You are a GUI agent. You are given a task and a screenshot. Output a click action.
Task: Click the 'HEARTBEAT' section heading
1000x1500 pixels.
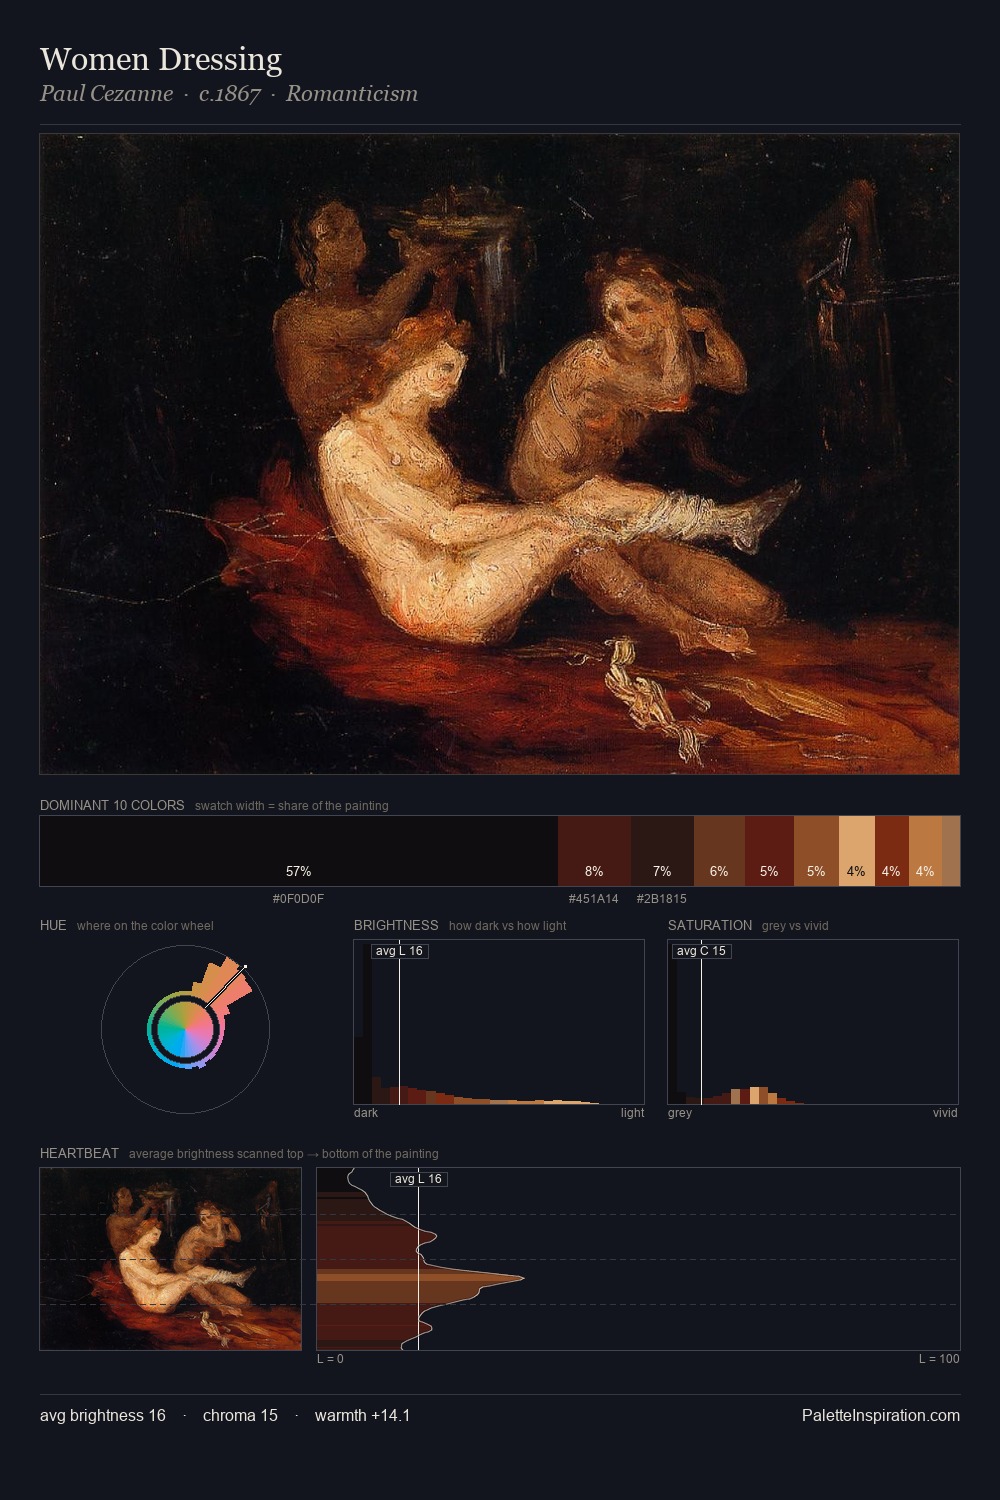(79, 1153)
